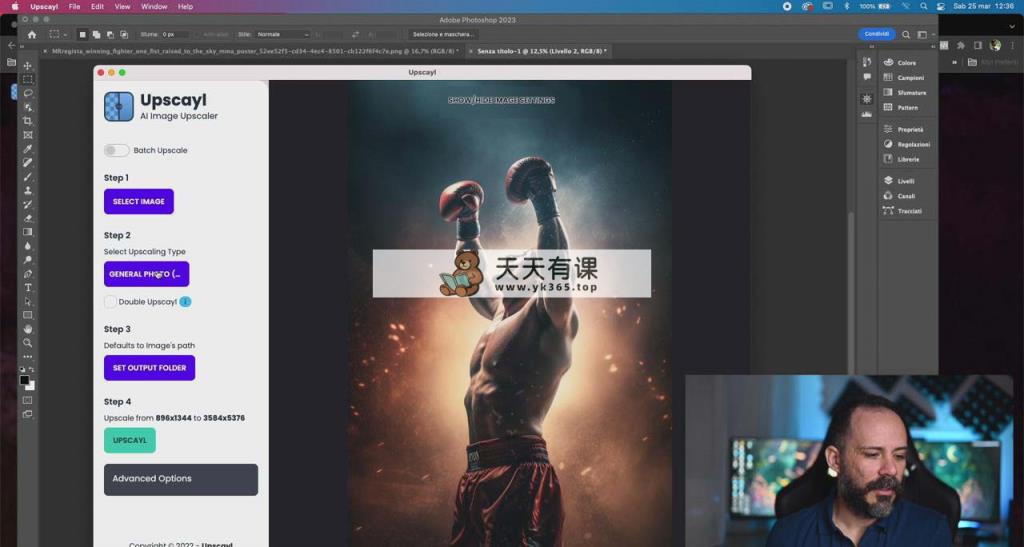Viewport: 1024px width, 547px height.
Task: Select the Frame tool
Action: point(27,135)
